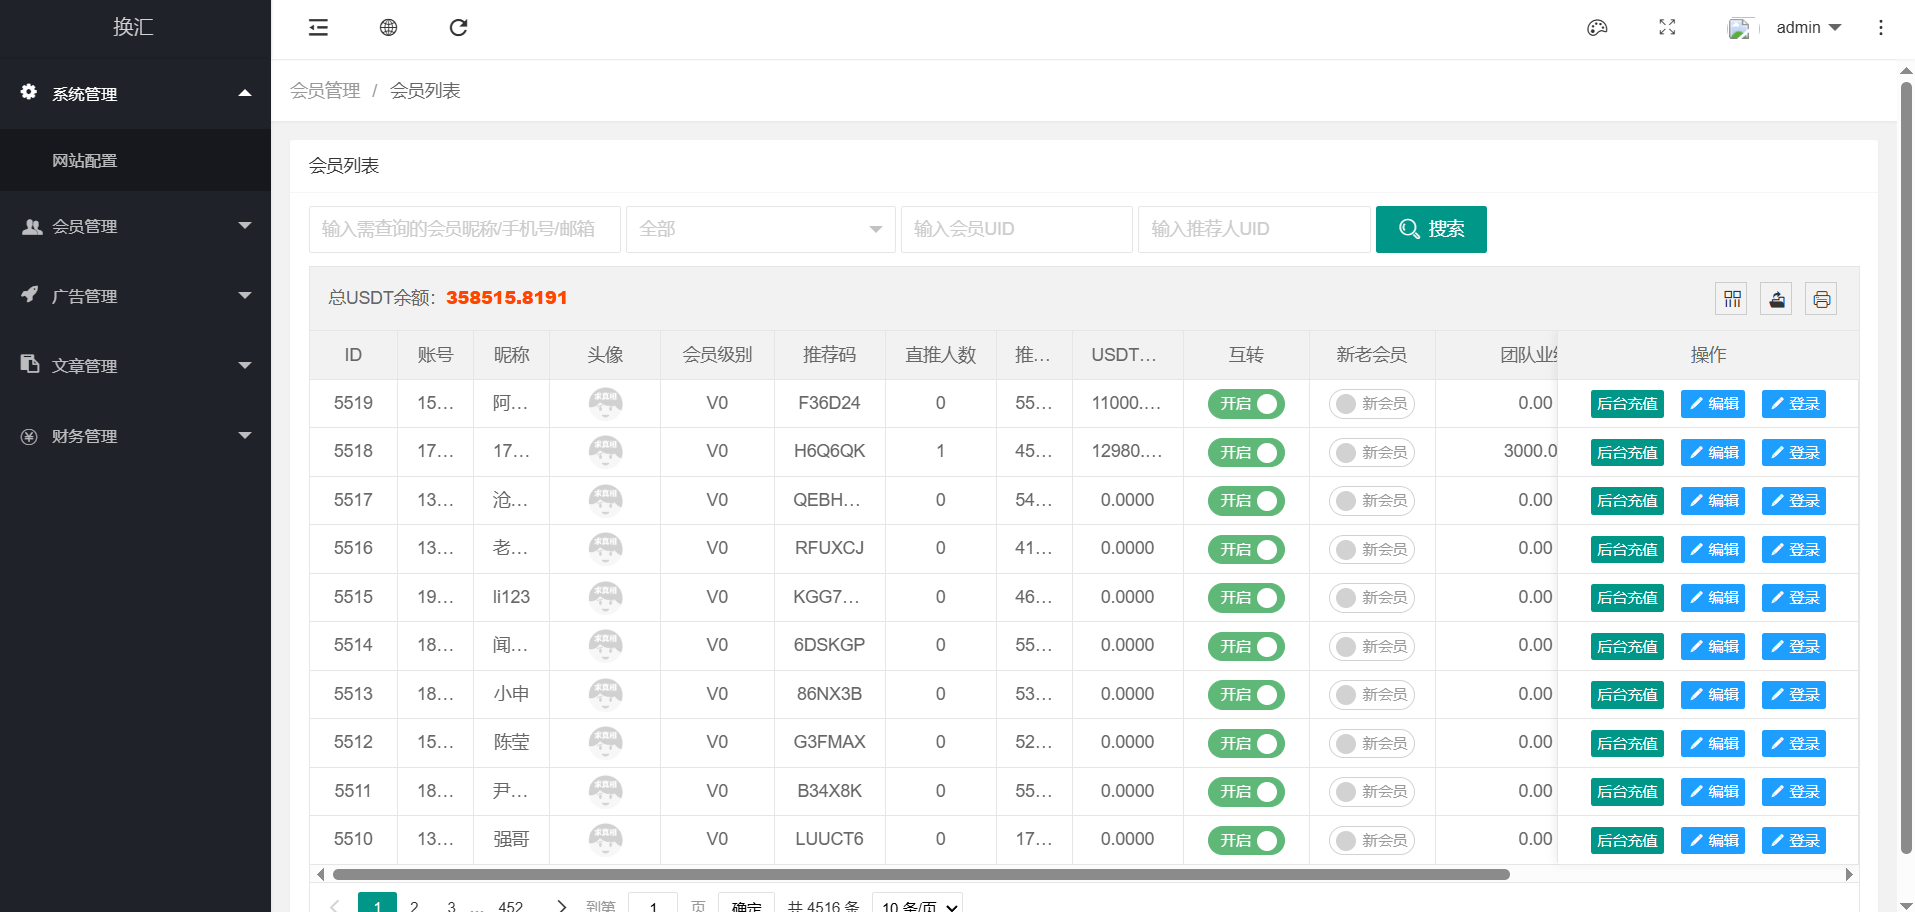Open the column filter grid icon
Screen dimensions: 1915x912
(x=1732, y=299)
